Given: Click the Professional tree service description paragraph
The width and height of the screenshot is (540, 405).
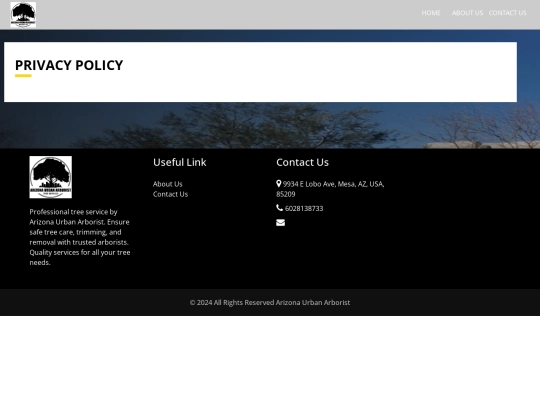Looking at the screenshot, I should click(x=80, y=237).
